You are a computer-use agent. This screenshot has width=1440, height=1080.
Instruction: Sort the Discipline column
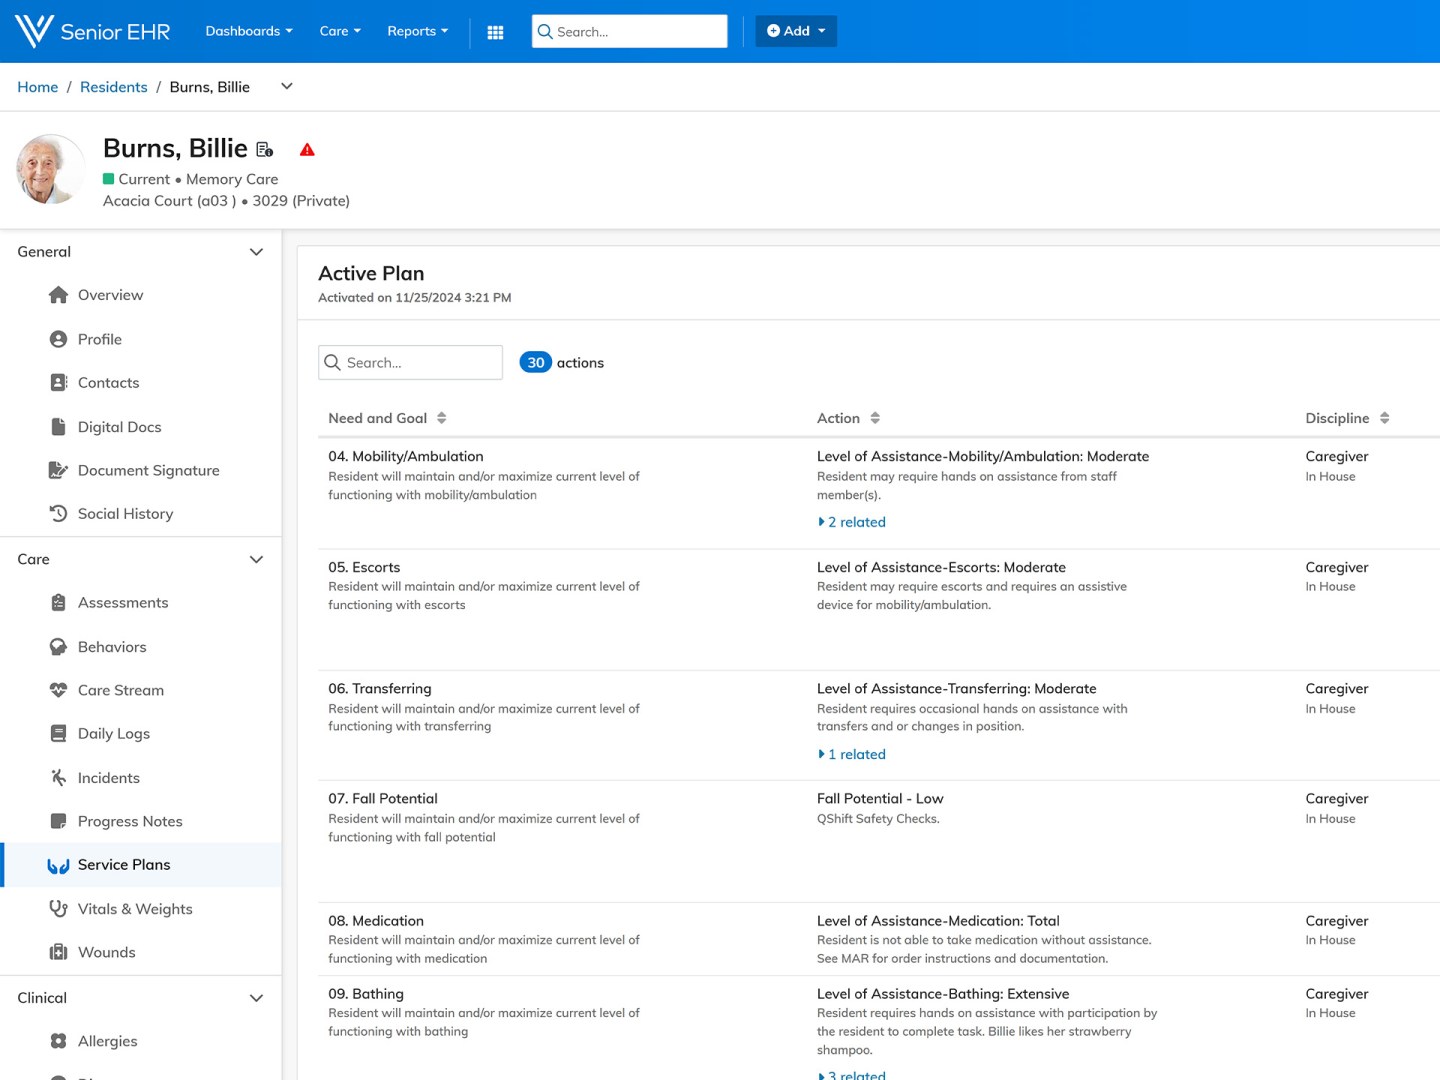(x=1384, y=418)
